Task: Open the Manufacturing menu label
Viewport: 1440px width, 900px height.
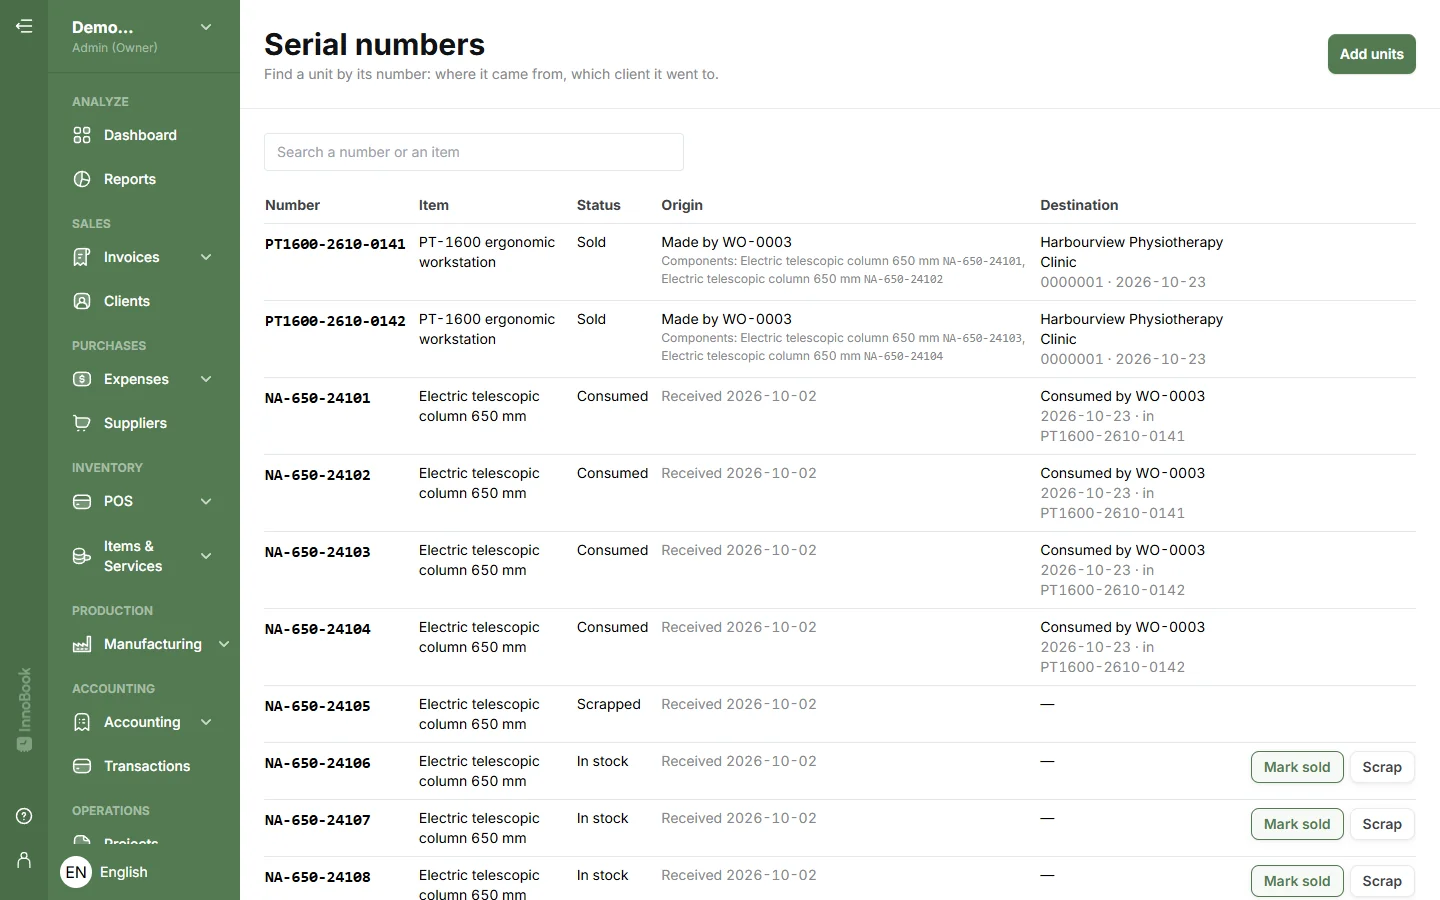Action: (x=153, y=644)
